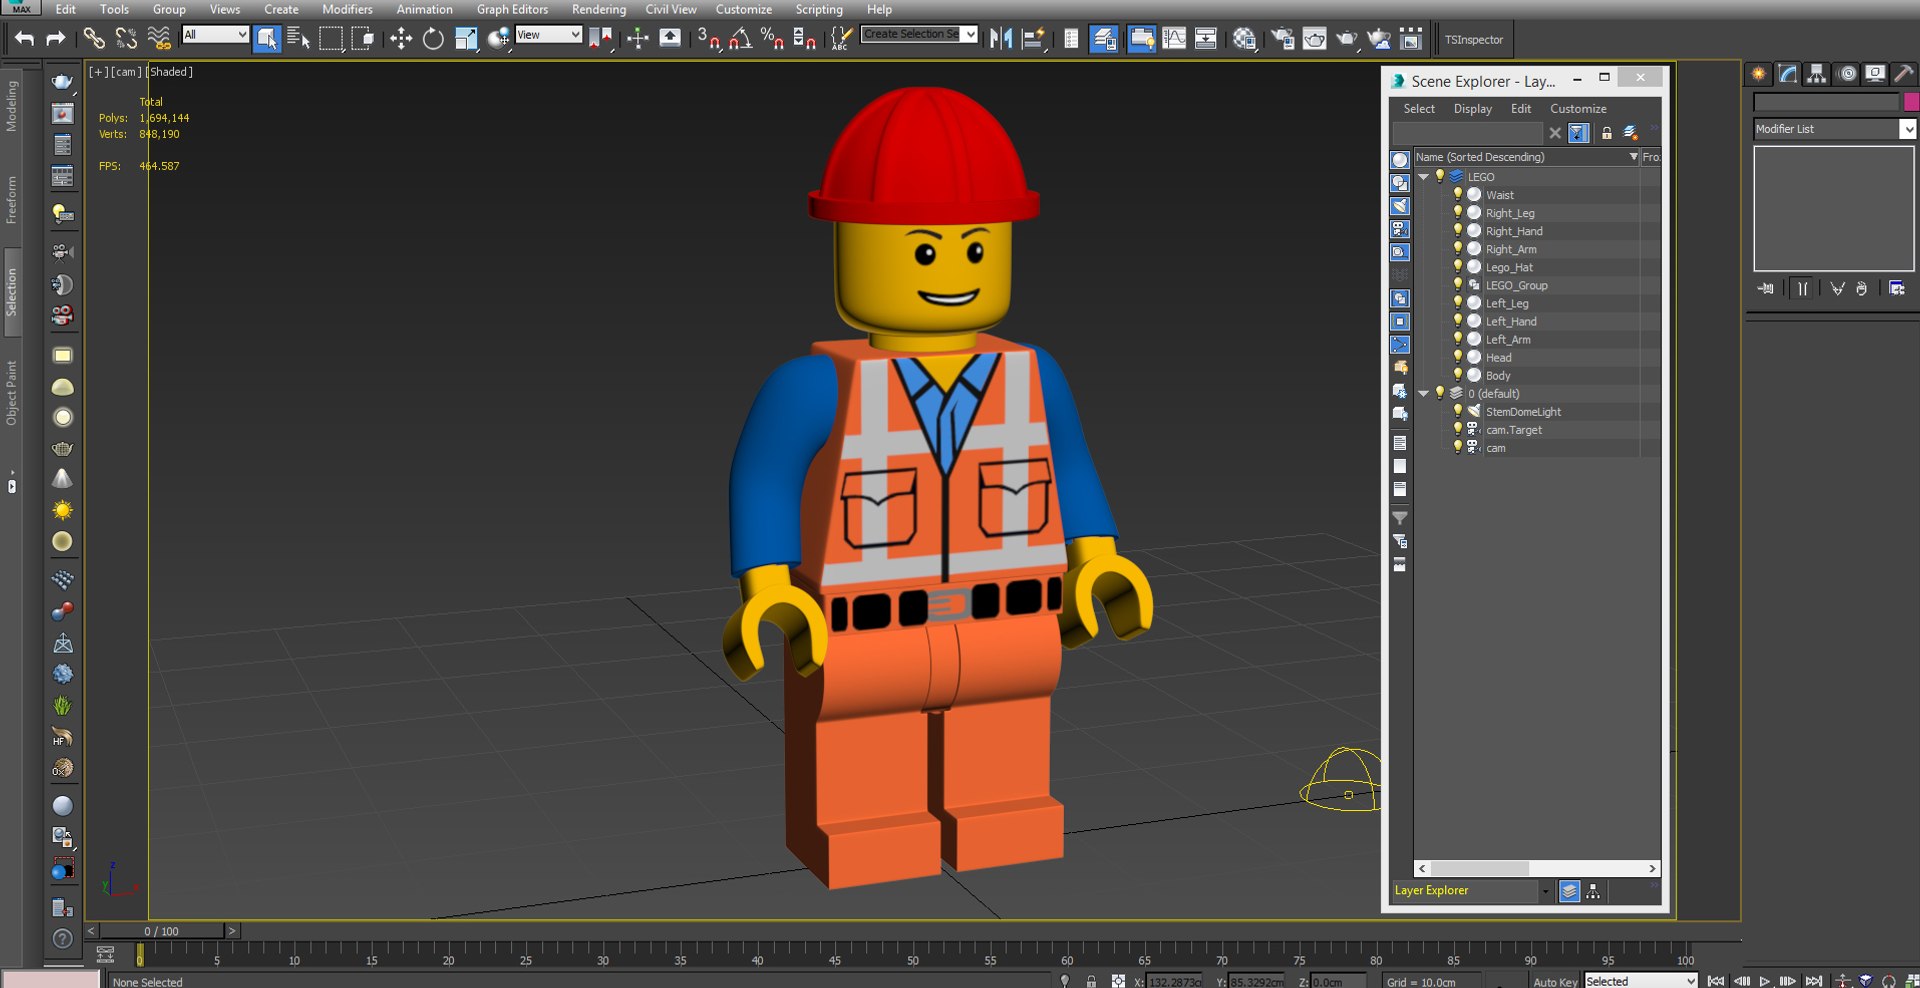Click the [Shaded] viewport label

[170, 72]
